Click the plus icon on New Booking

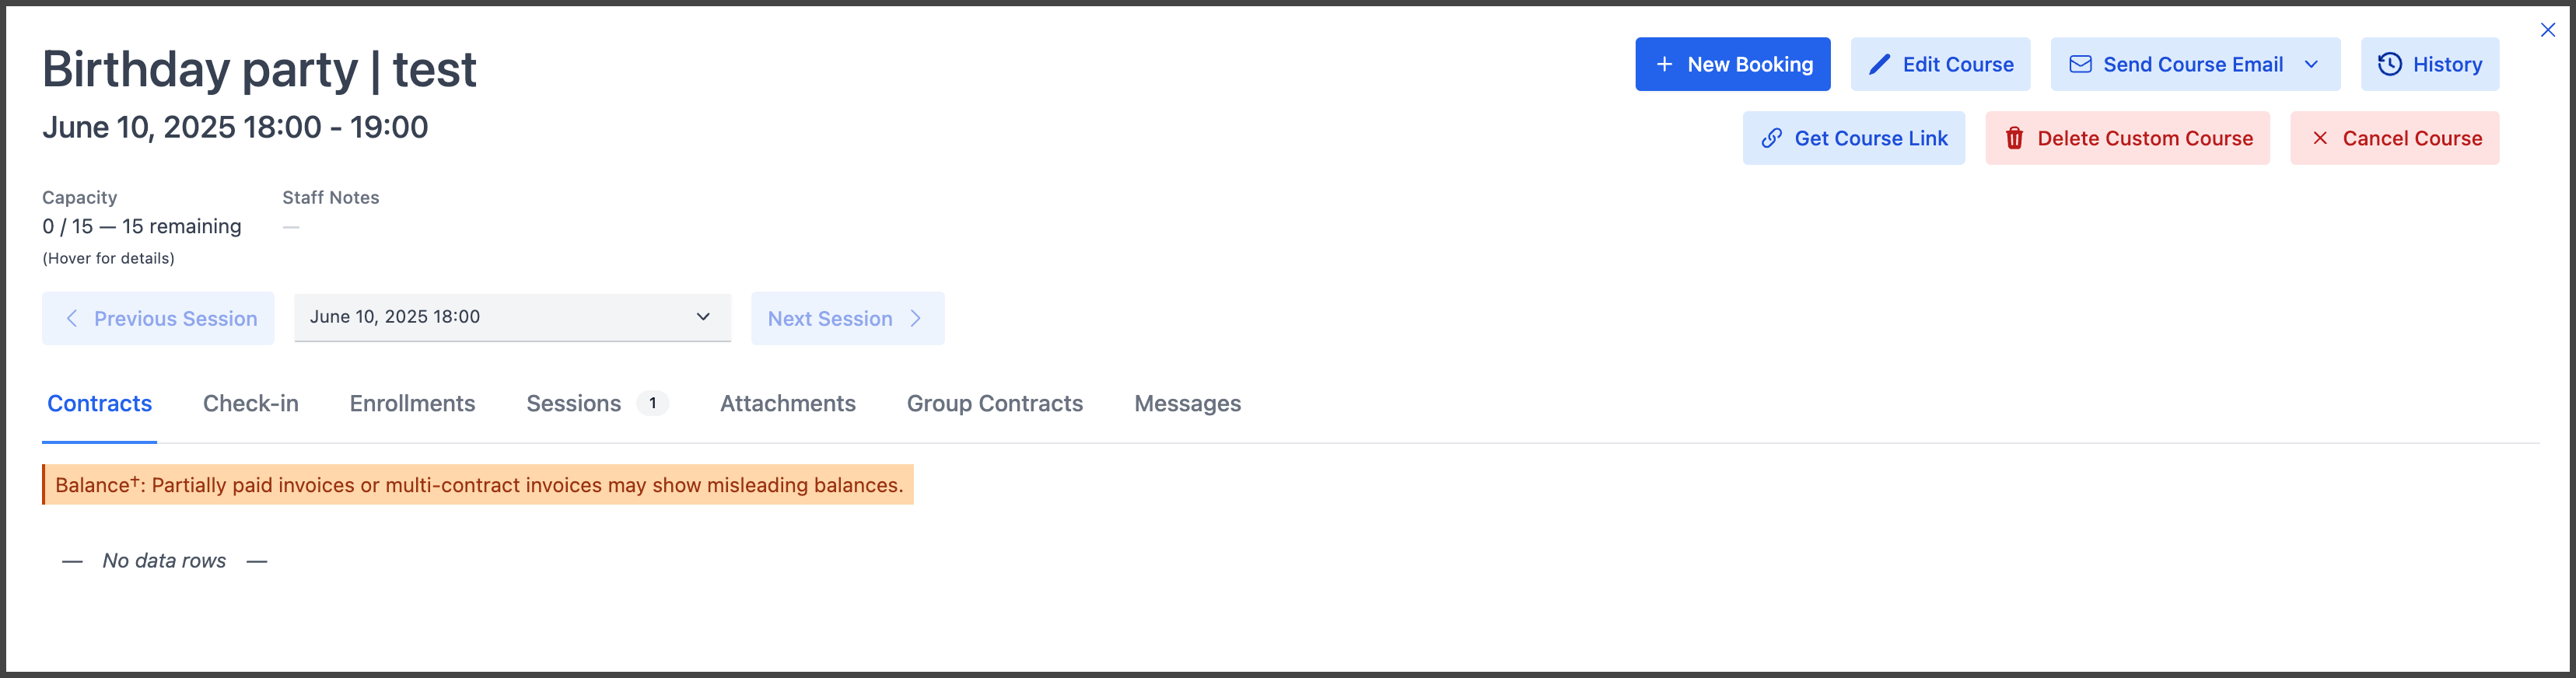pos(1664,64)
